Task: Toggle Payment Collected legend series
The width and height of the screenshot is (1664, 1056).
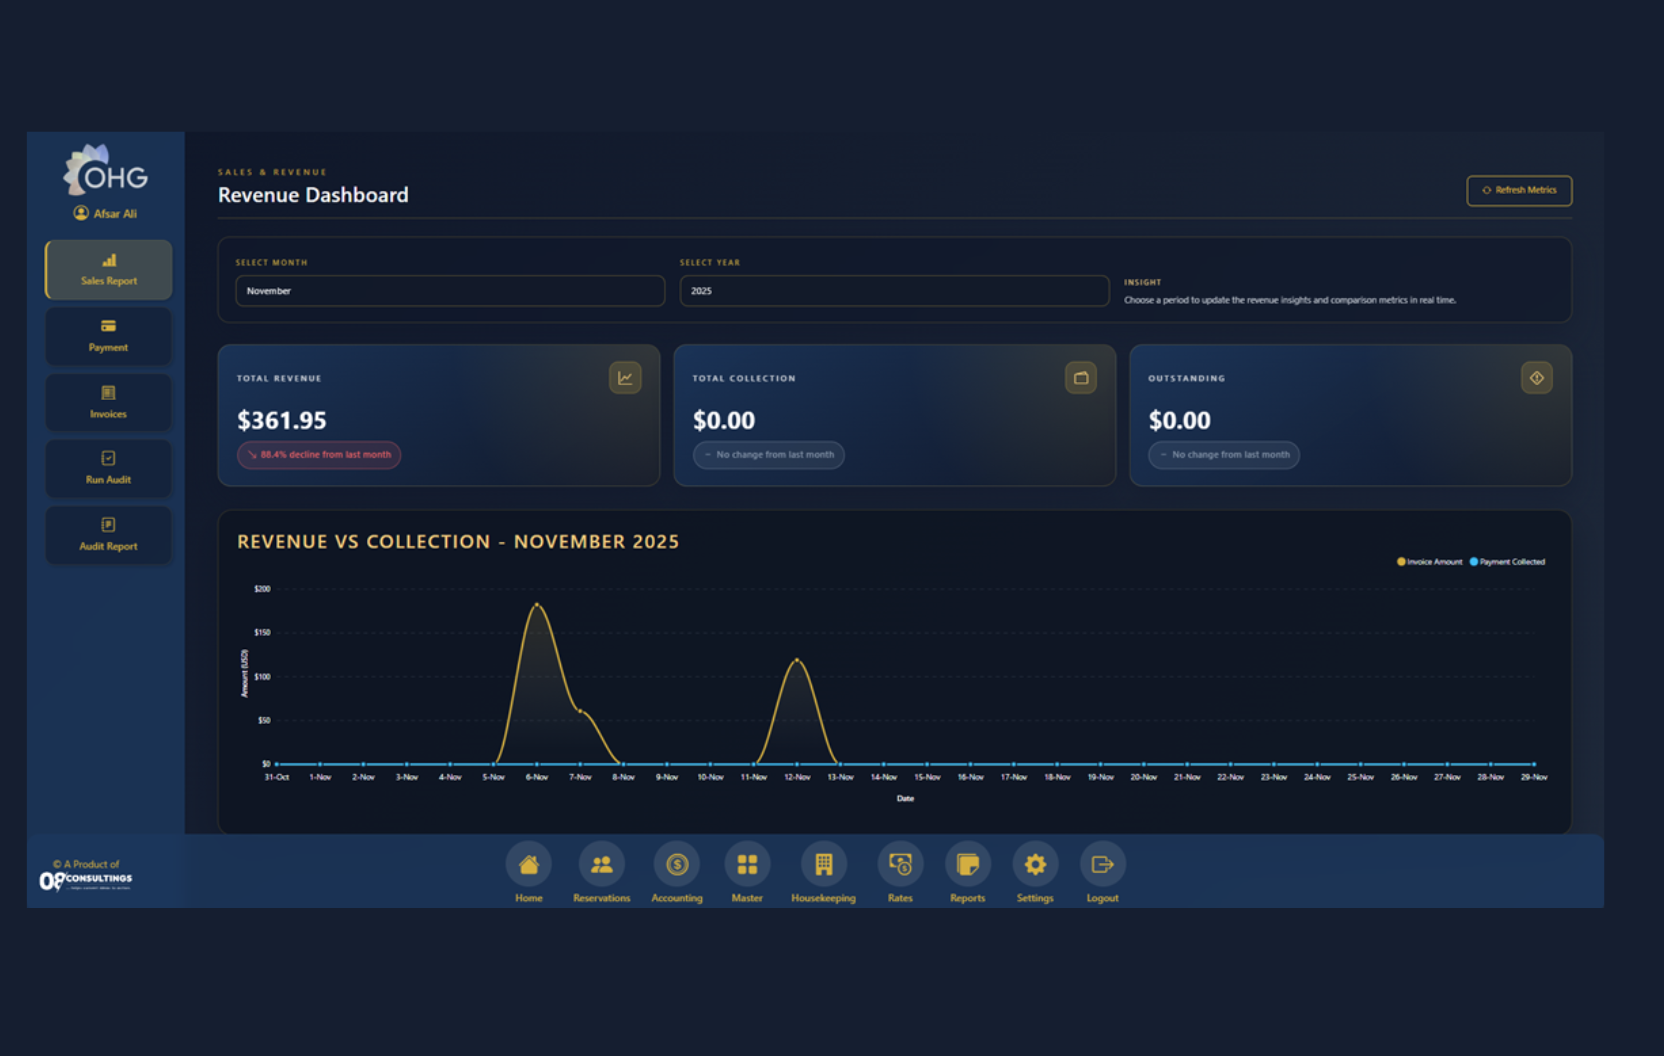Action: pos(1507,562)
